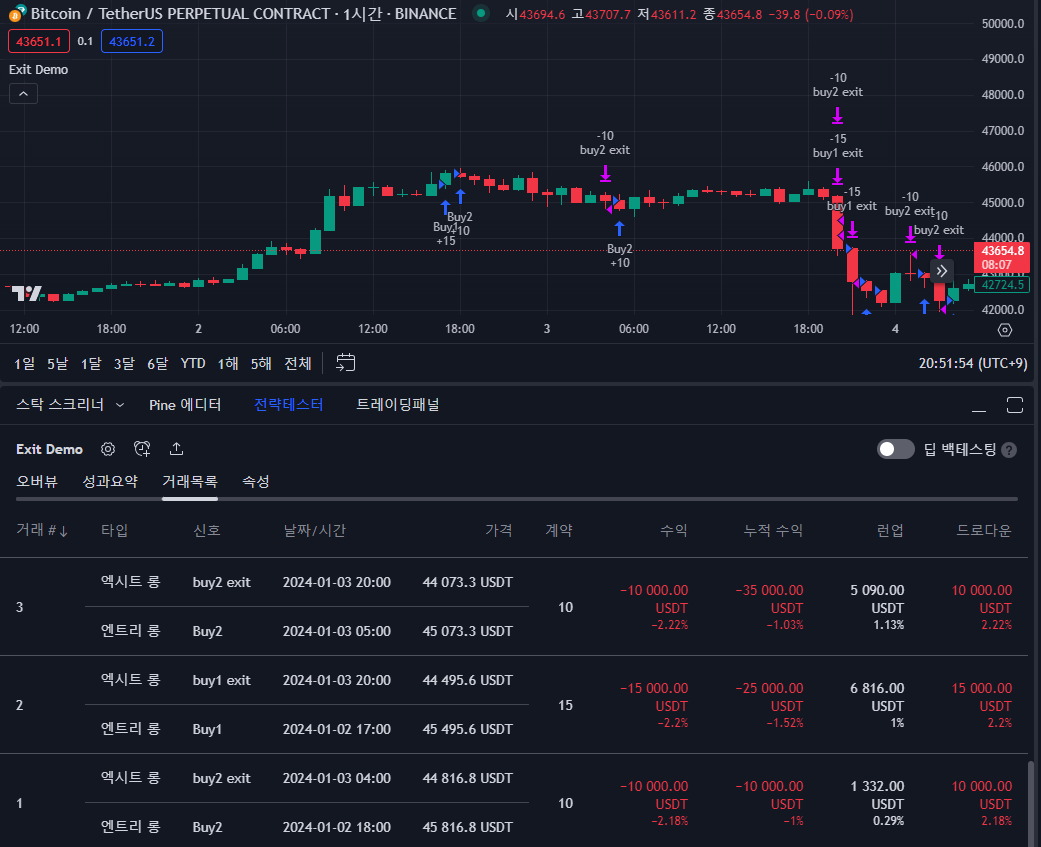1041x847 pixels.
Task: Set chart range to 1 day
Action: [25, 364]
